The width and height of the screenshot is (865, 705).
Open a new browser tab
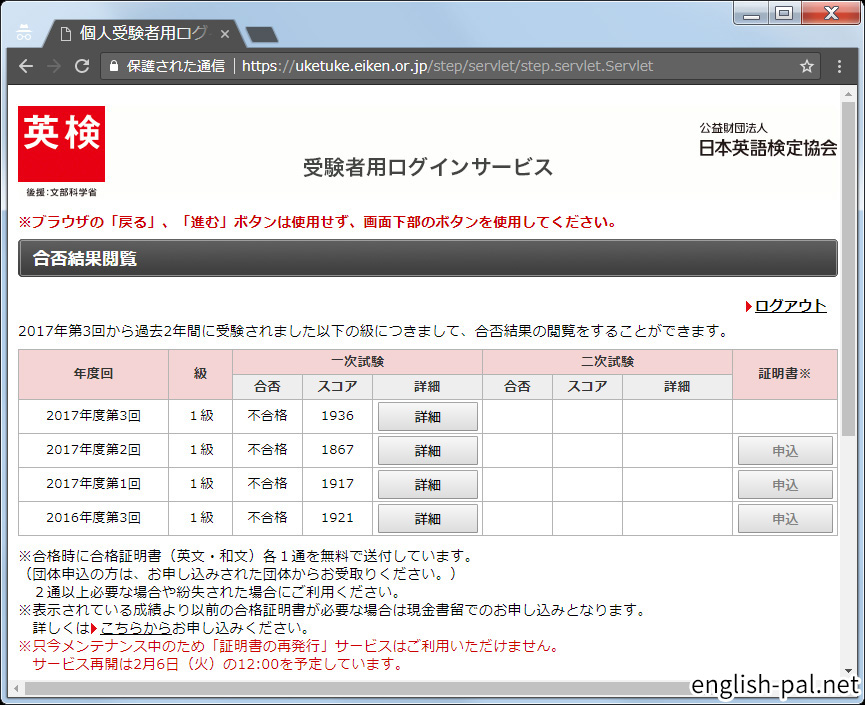(262, 35)
